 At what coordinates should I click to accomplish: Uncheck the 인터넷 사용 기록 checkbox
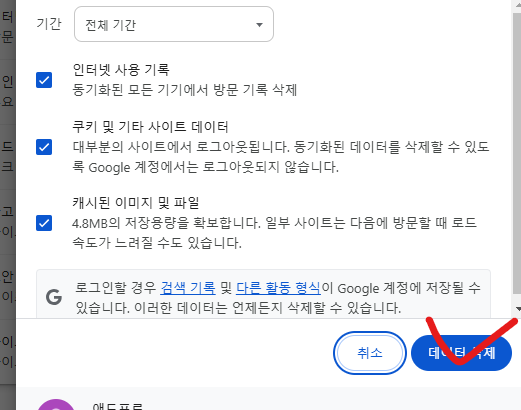tap(44, 80)
